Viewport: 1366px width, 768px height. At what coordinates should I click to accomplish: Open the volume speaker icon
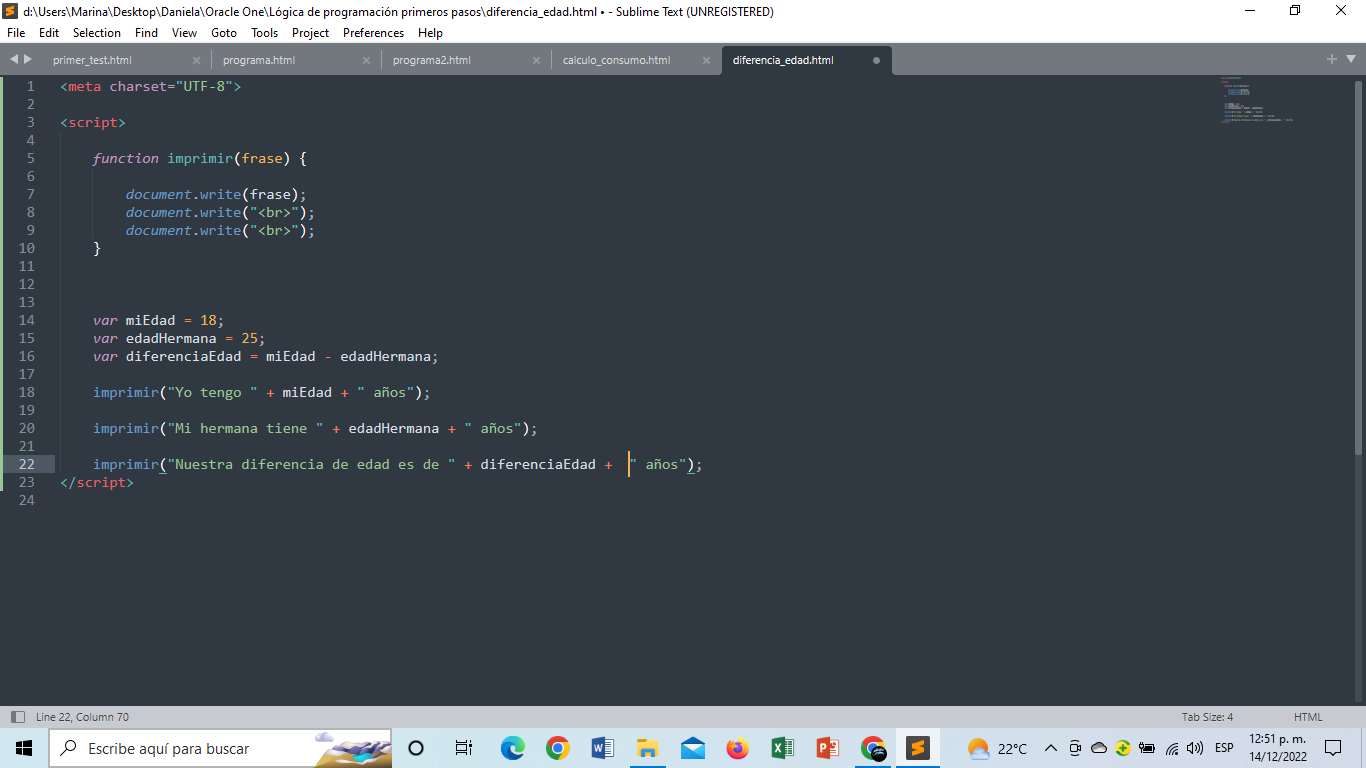tap(1195, 748)
